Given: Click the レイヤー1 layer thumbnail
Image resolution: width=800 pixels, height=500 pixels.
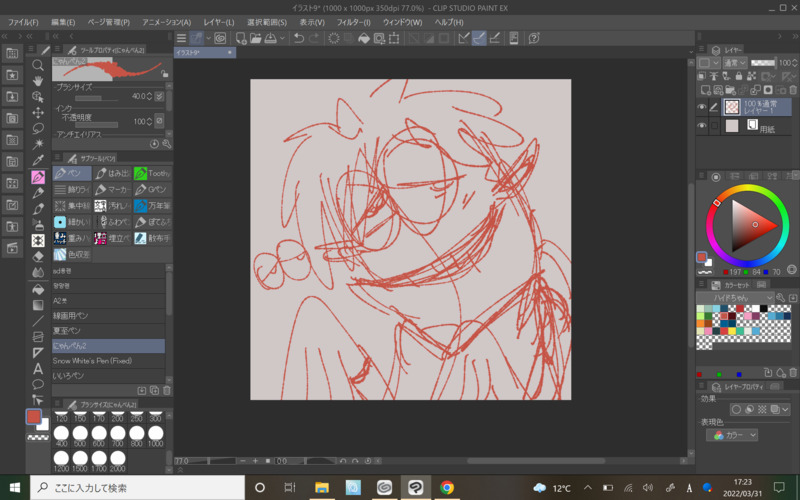Looking at the screenshot, I should [732, 107].
